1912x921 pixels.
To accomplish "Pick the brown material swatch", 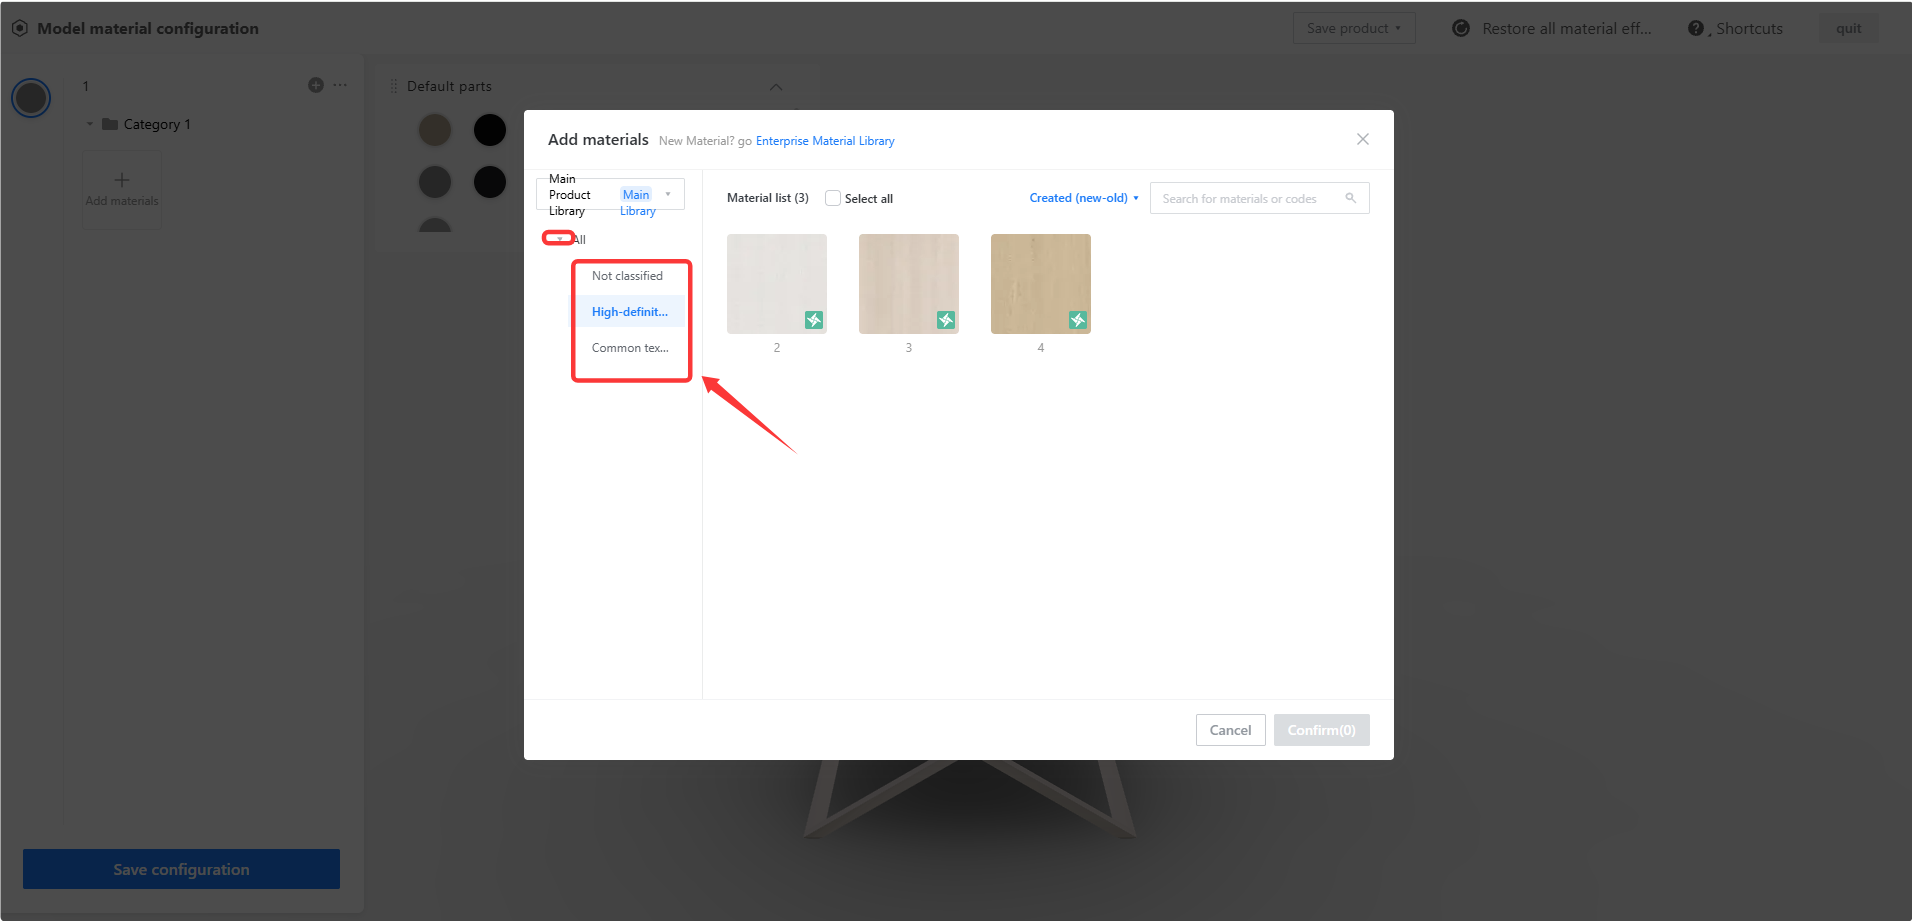I will [x=435, y=130].
